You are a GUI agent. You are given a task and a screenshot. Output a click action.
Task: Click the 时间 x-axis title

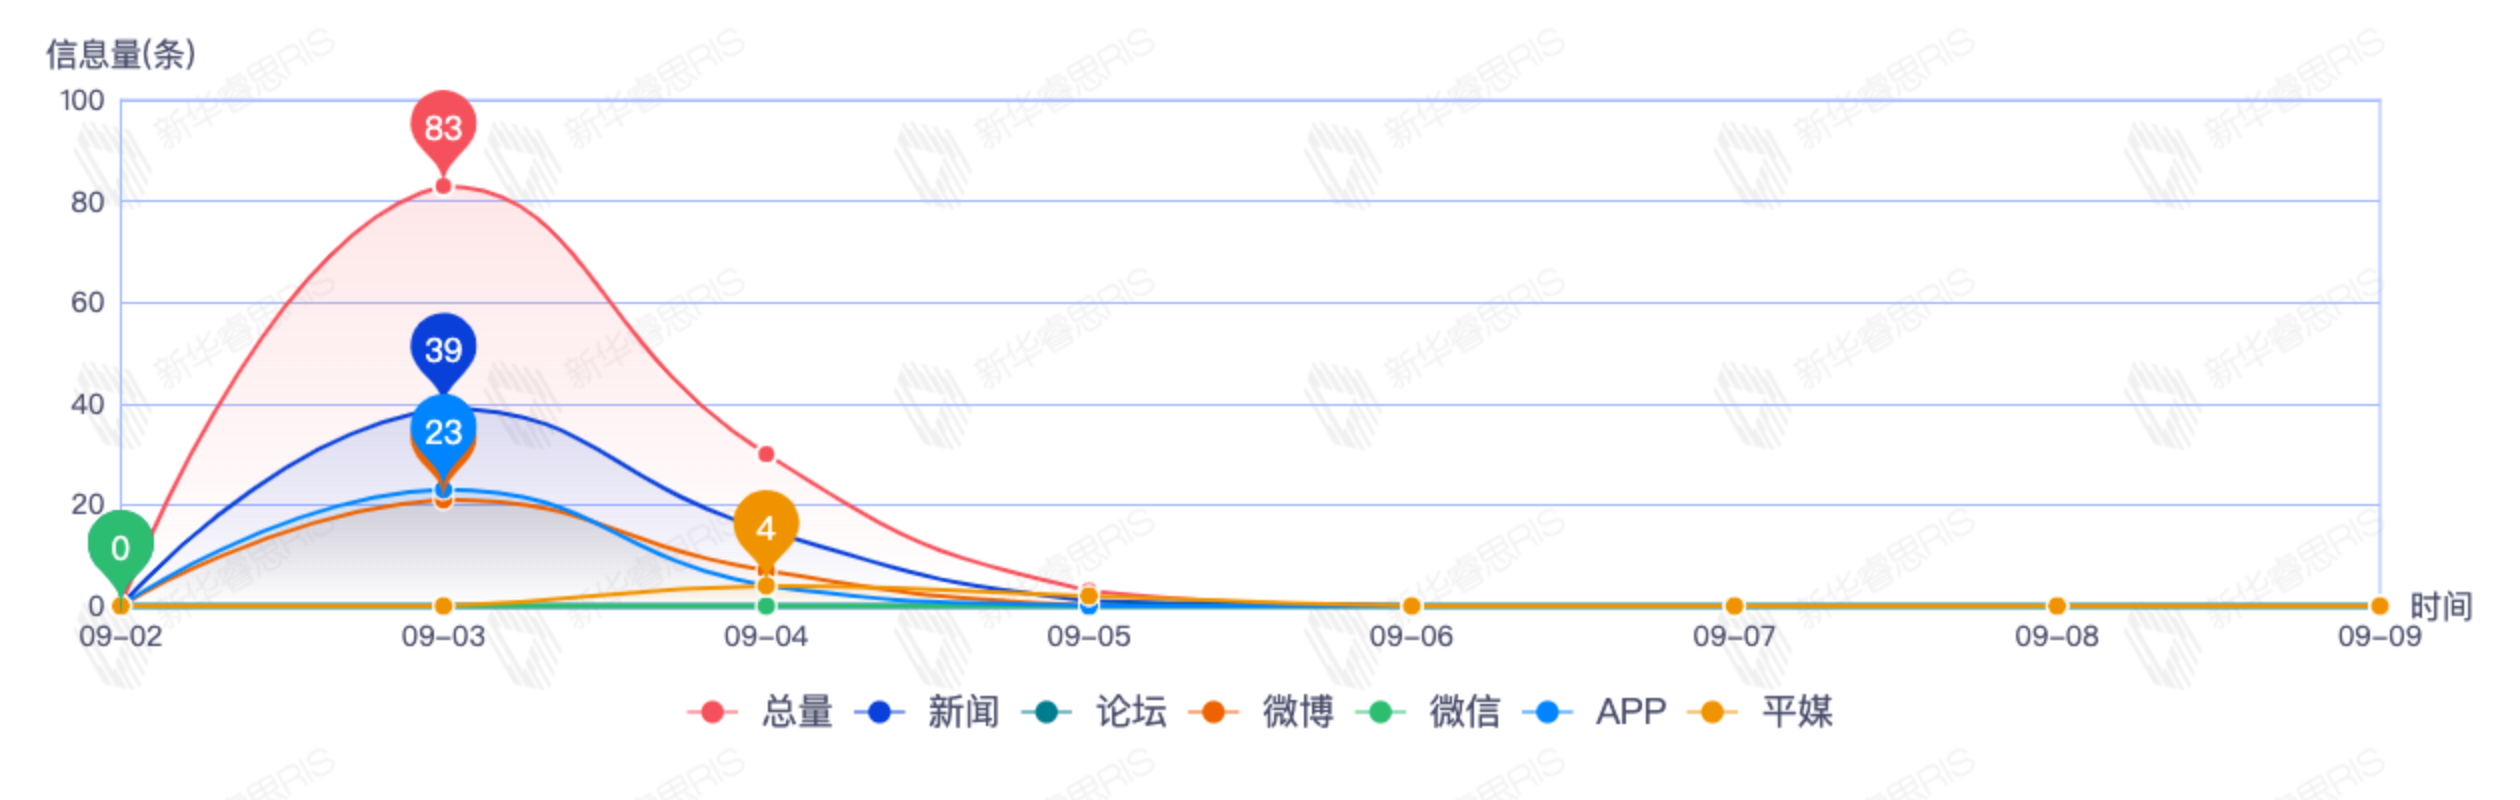[x=2440, y=606]
